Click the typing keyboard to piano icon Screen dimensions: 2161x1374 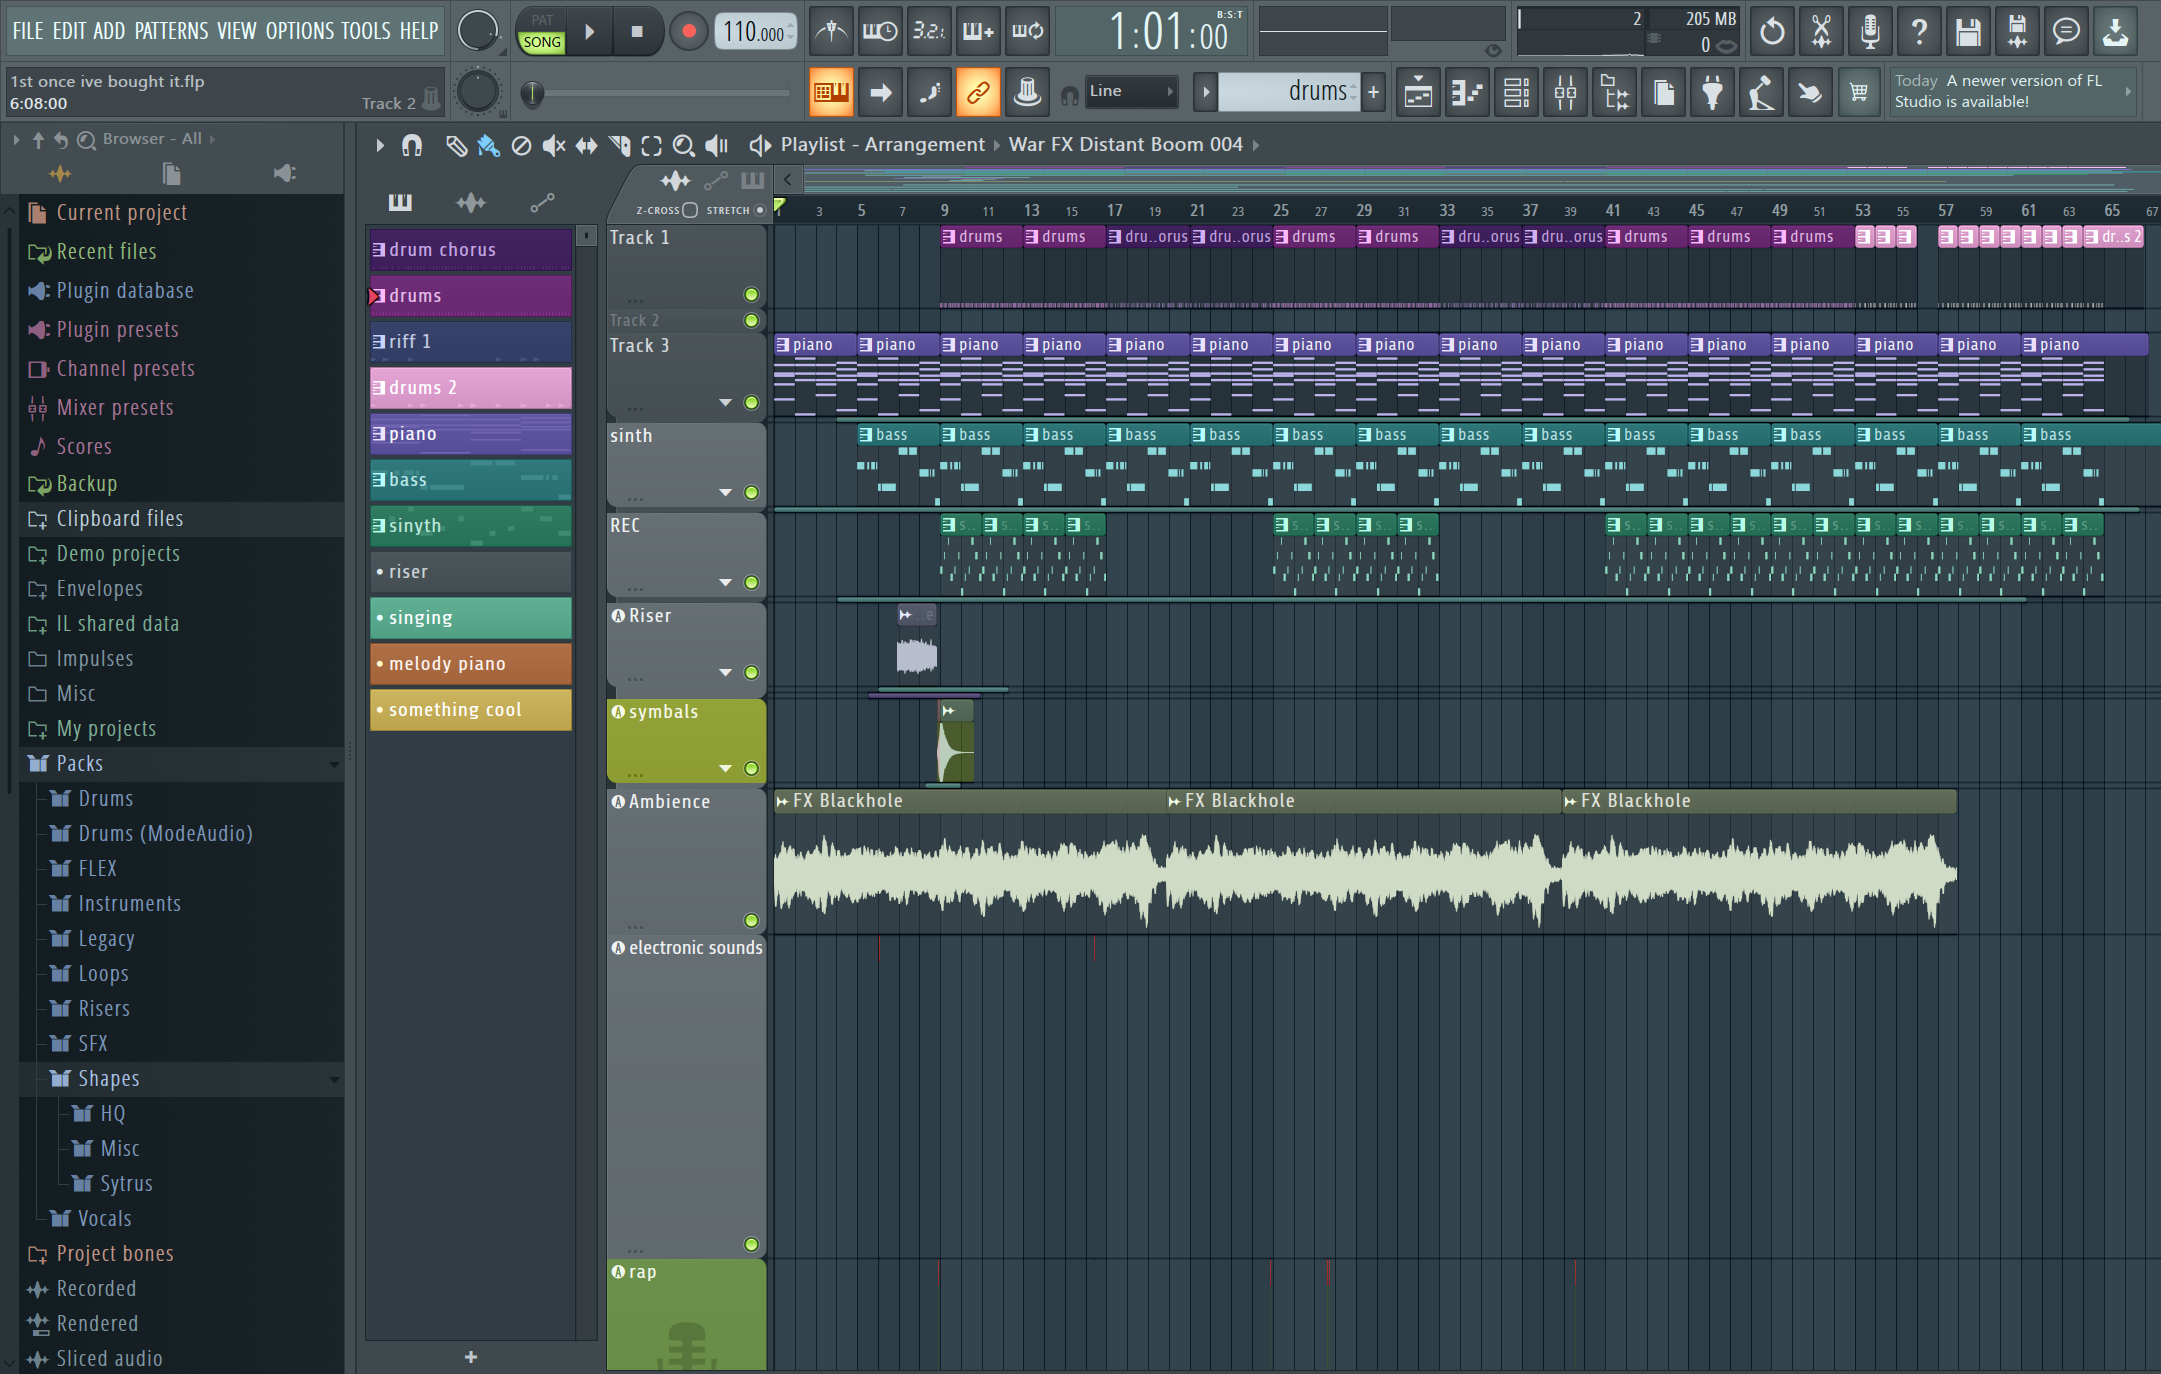(x=831, y=93)
